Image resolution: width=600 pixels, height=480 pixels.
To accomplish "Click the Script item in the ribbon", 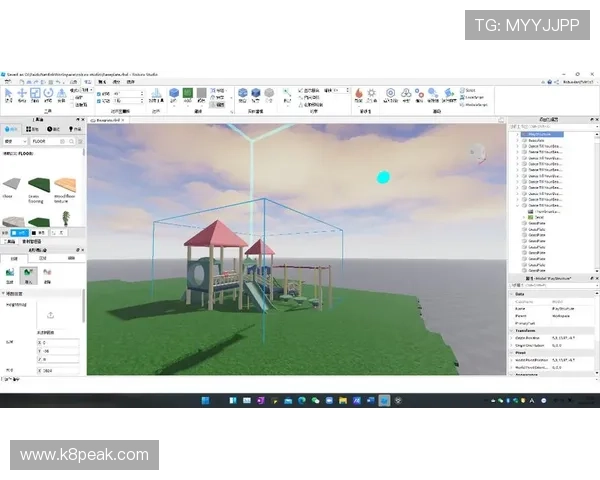I will [x=477, y=90].
